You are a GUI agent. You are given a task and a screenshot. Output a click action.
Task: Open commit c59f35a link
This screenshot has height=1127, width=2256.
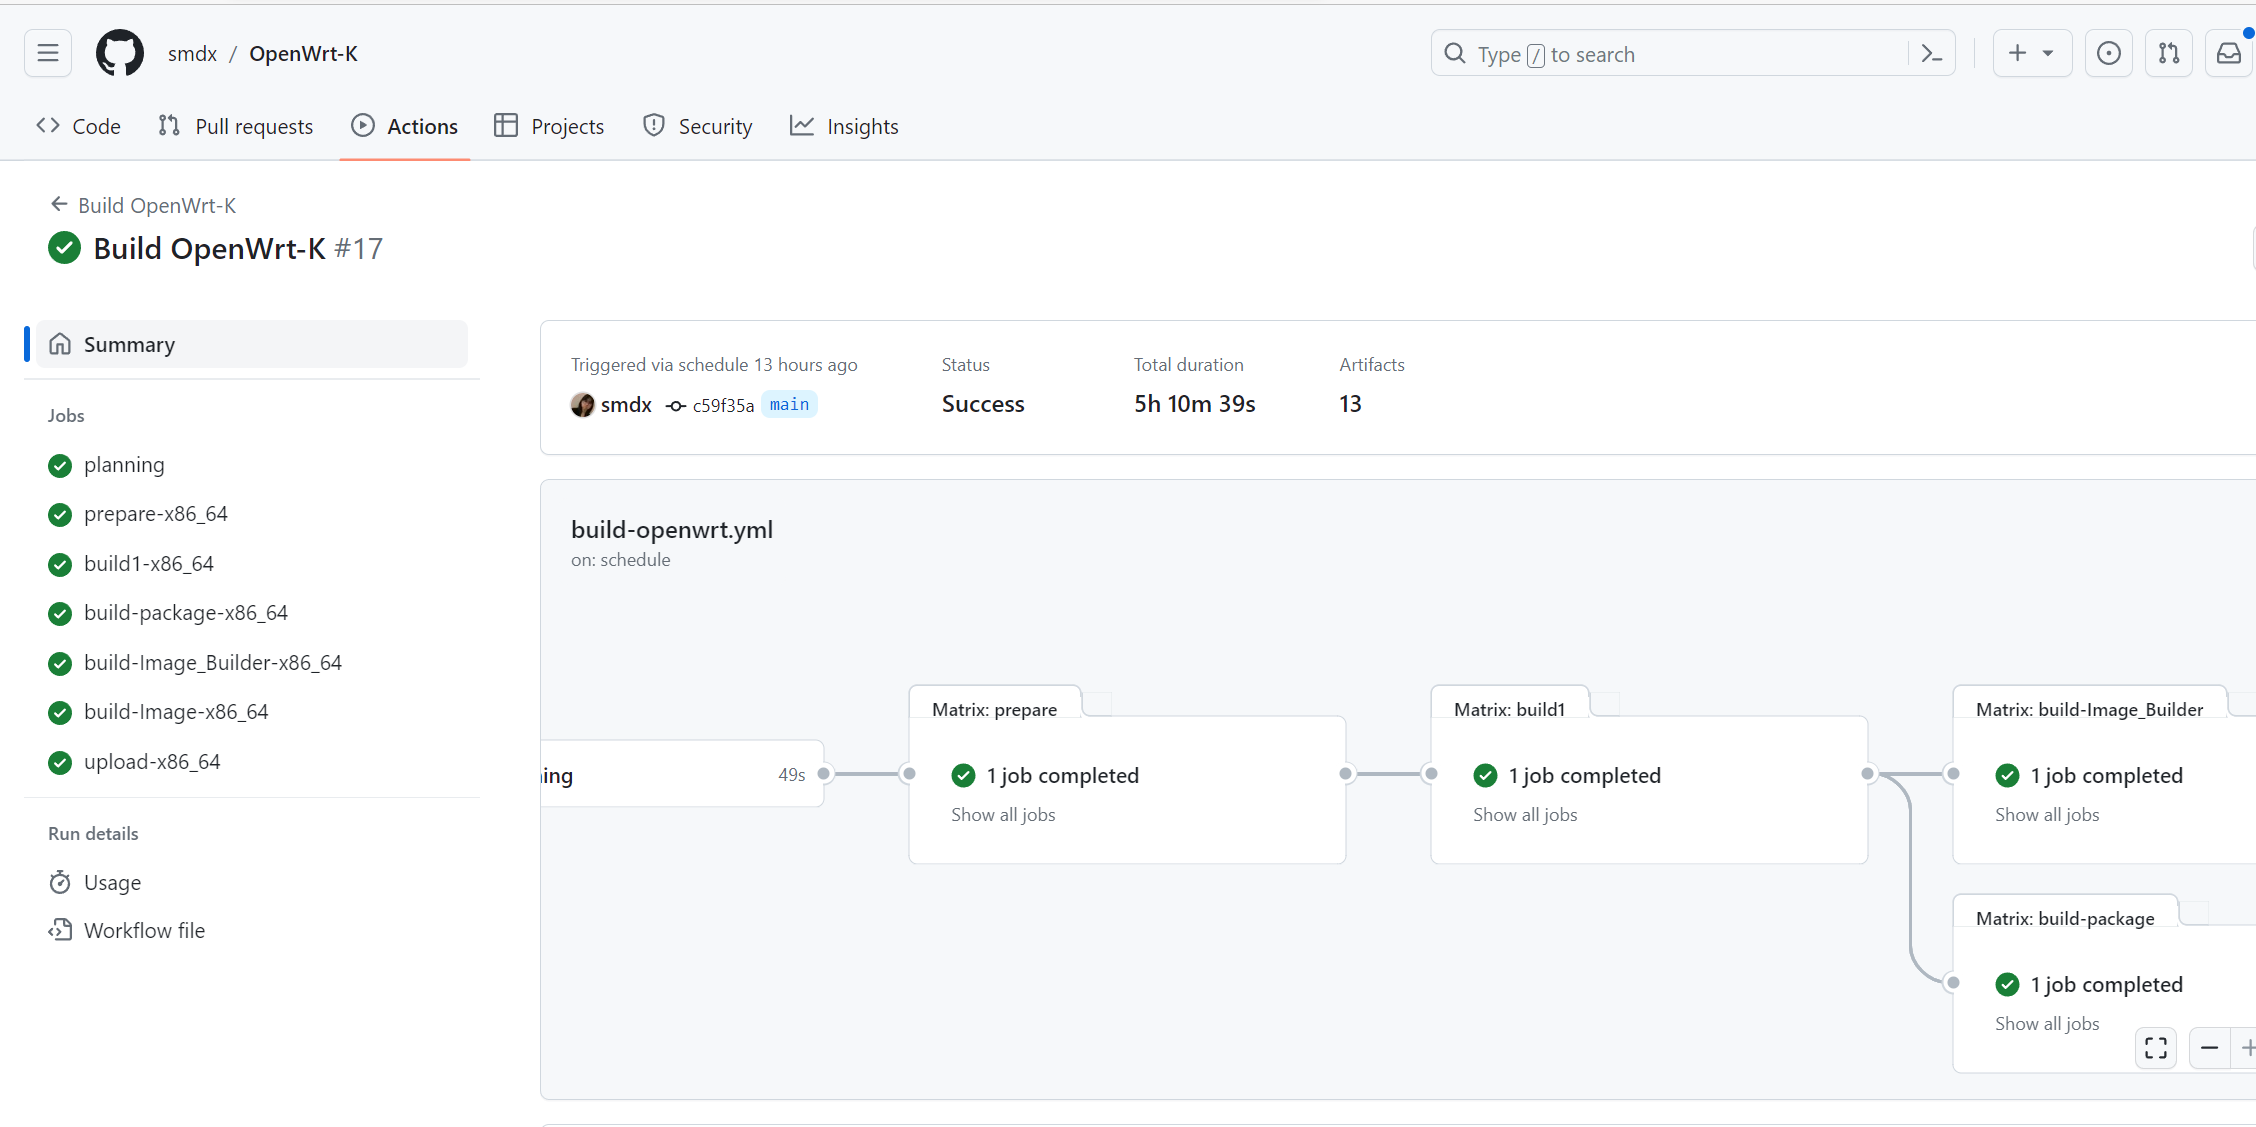722,405
